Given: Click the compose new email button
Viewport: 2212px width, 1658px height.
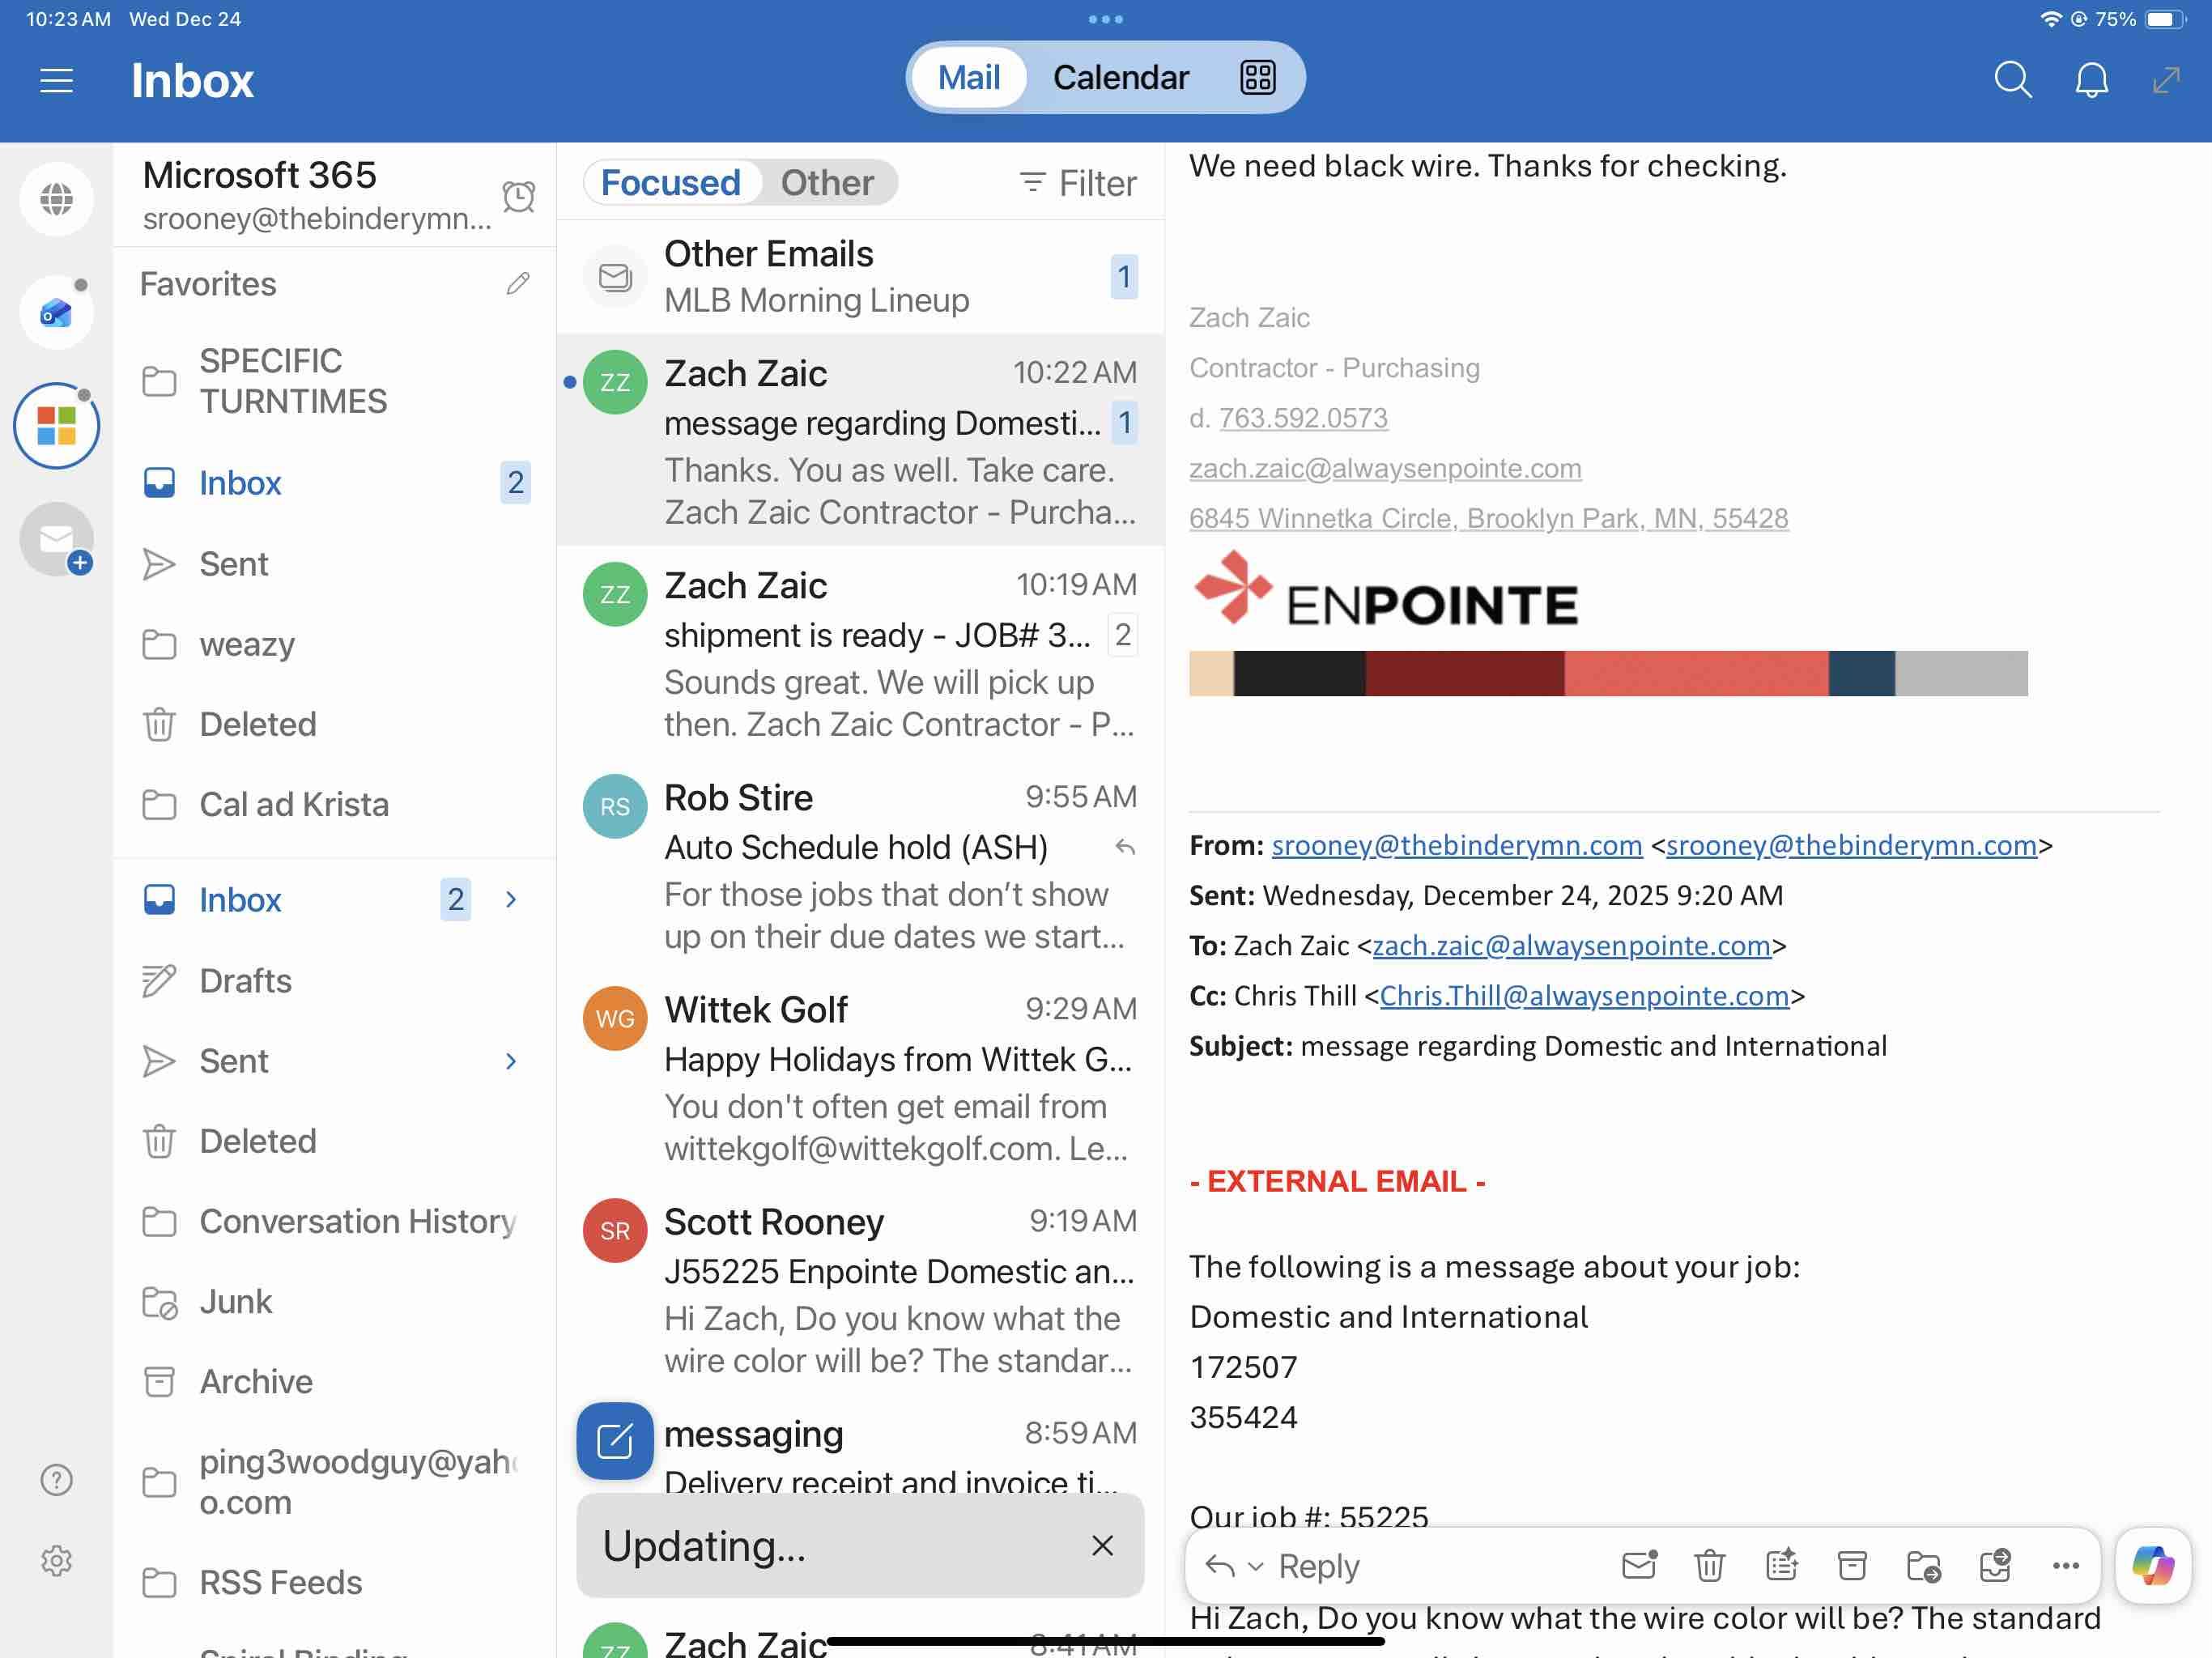Looking at the screenshot, I should click(614, 1441).
